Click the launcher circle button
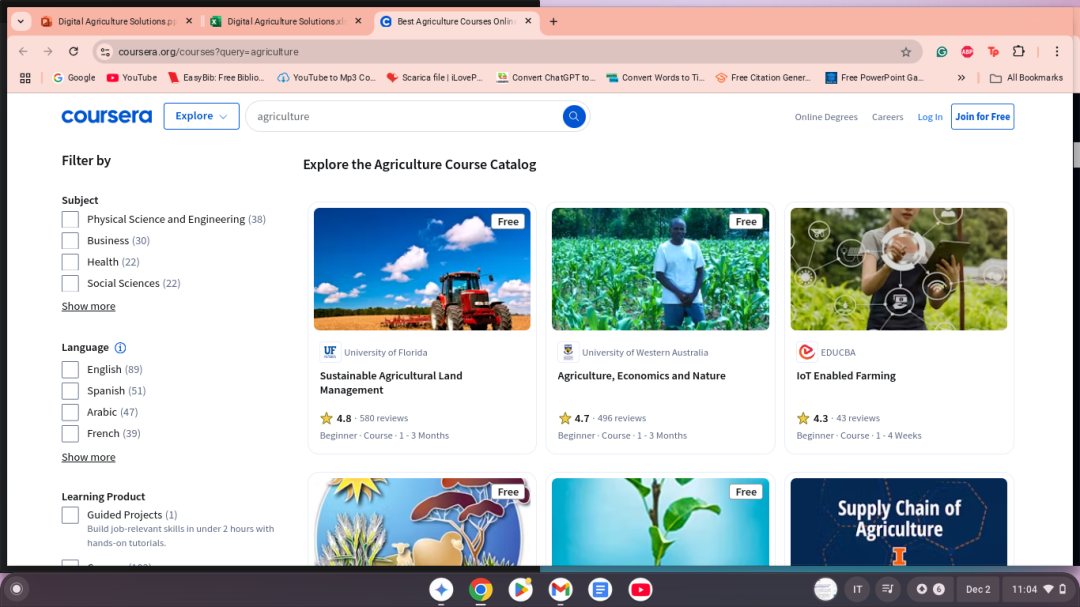1080x607 pixels. coord(17,589)
